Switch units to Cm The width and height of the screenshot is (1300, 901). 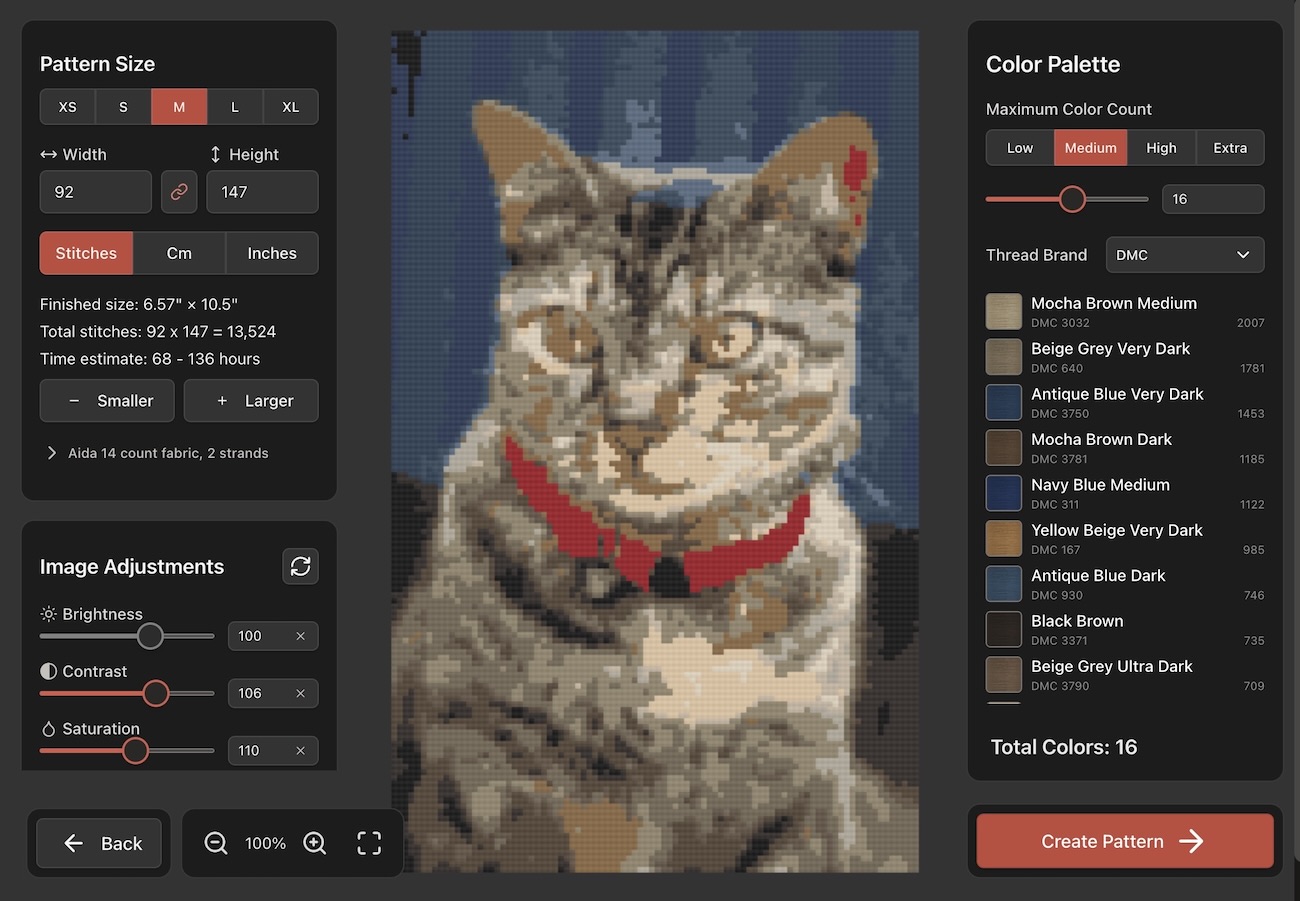pos(179,253)
